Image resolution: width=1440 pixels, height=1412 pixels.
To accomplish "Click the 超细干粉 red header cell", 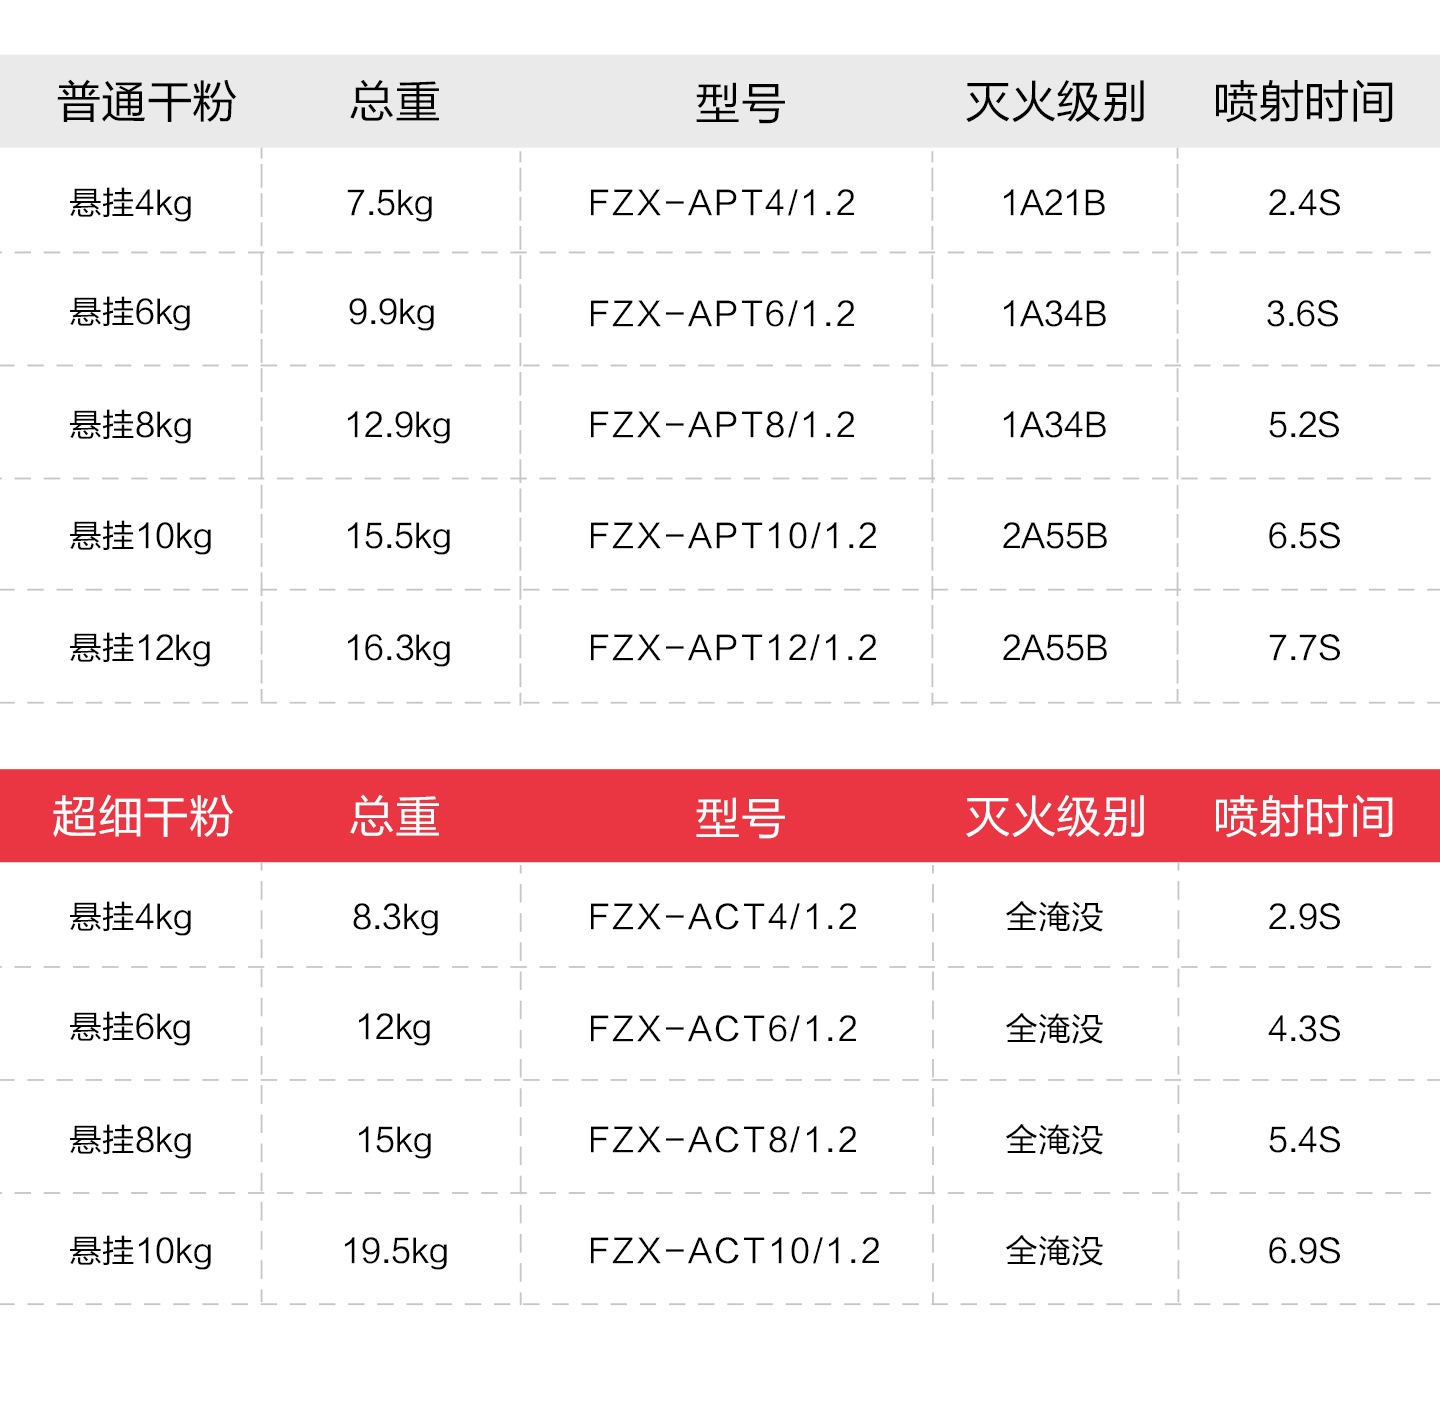I will click(x=143, y=816).
